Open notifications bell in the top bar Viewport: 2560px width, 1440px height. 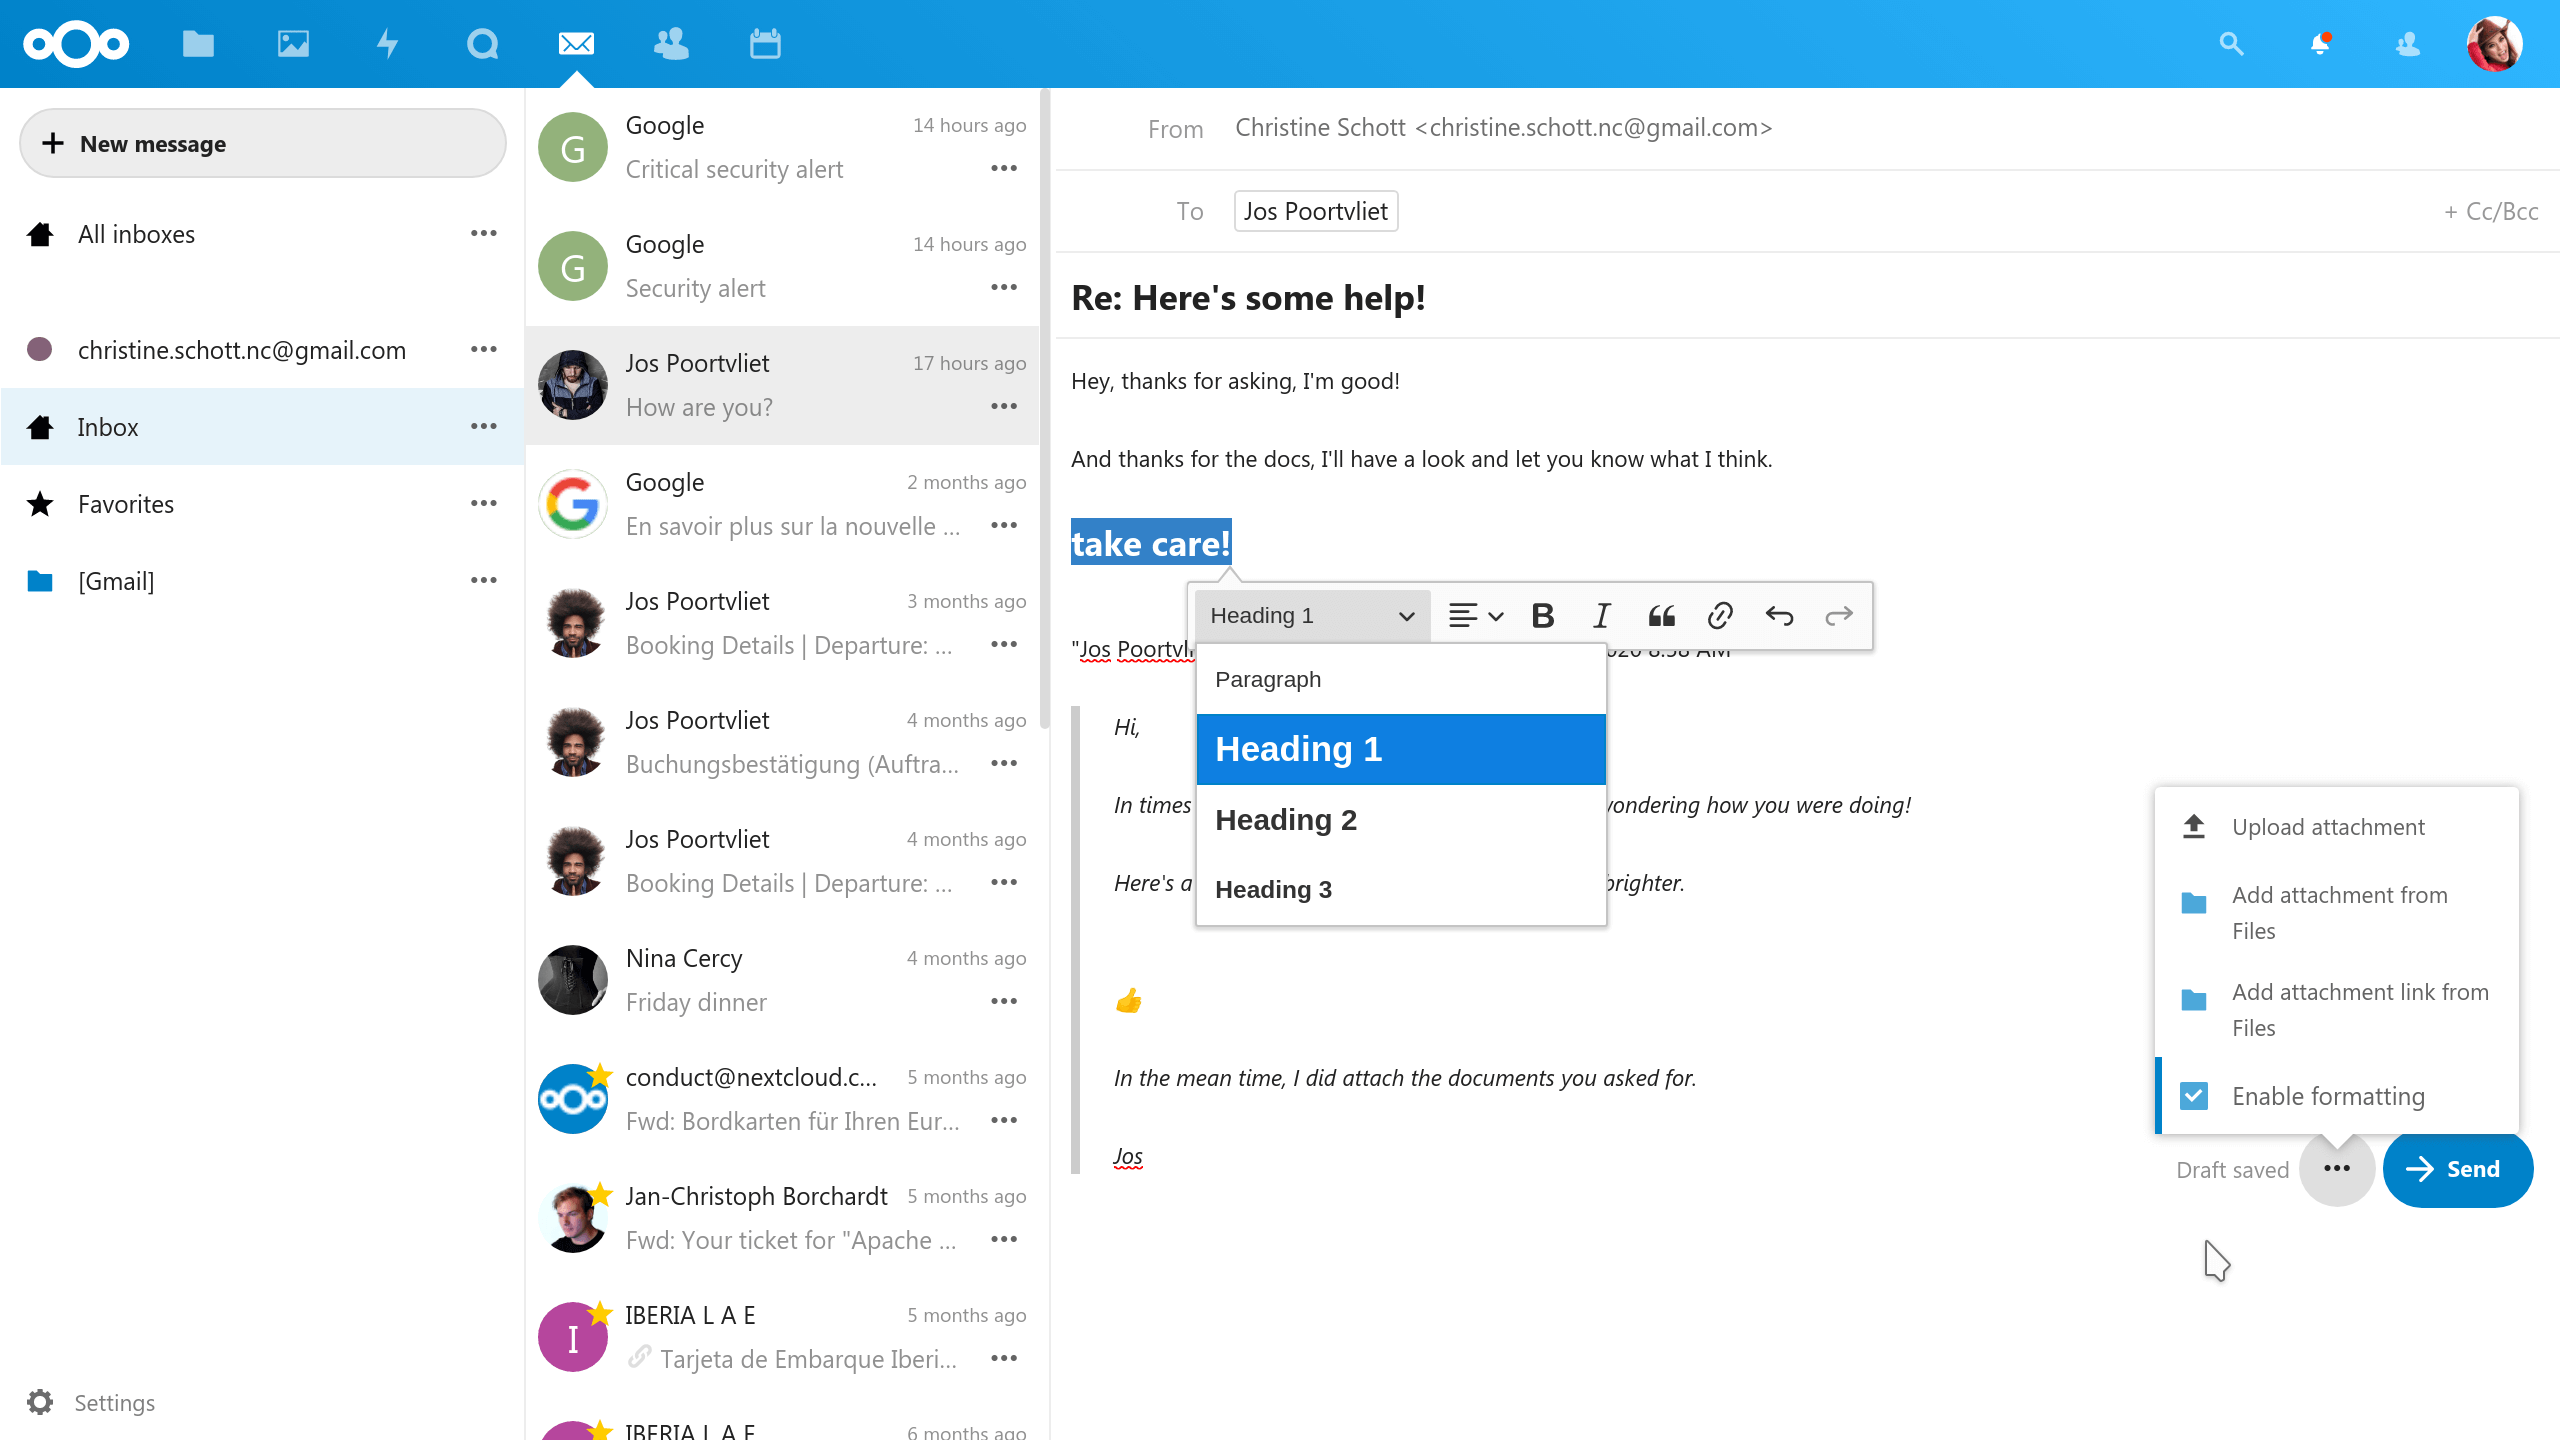pos(2320,44)
